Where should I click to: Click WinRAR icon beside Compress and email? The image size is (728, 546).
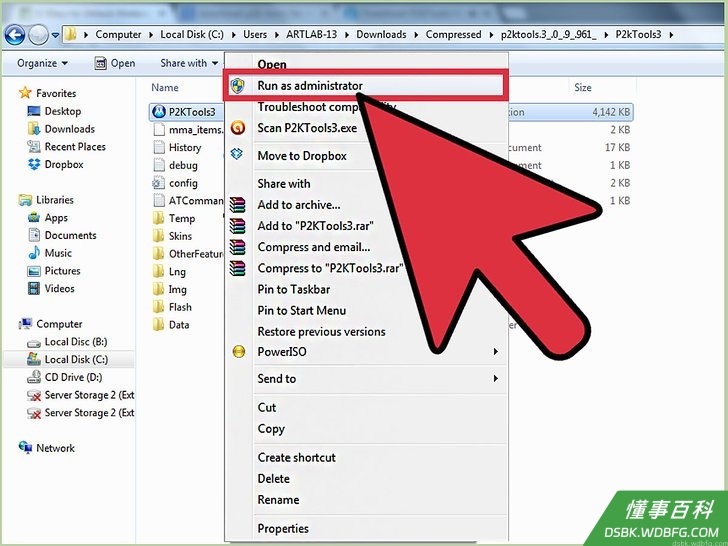[237, 247]
